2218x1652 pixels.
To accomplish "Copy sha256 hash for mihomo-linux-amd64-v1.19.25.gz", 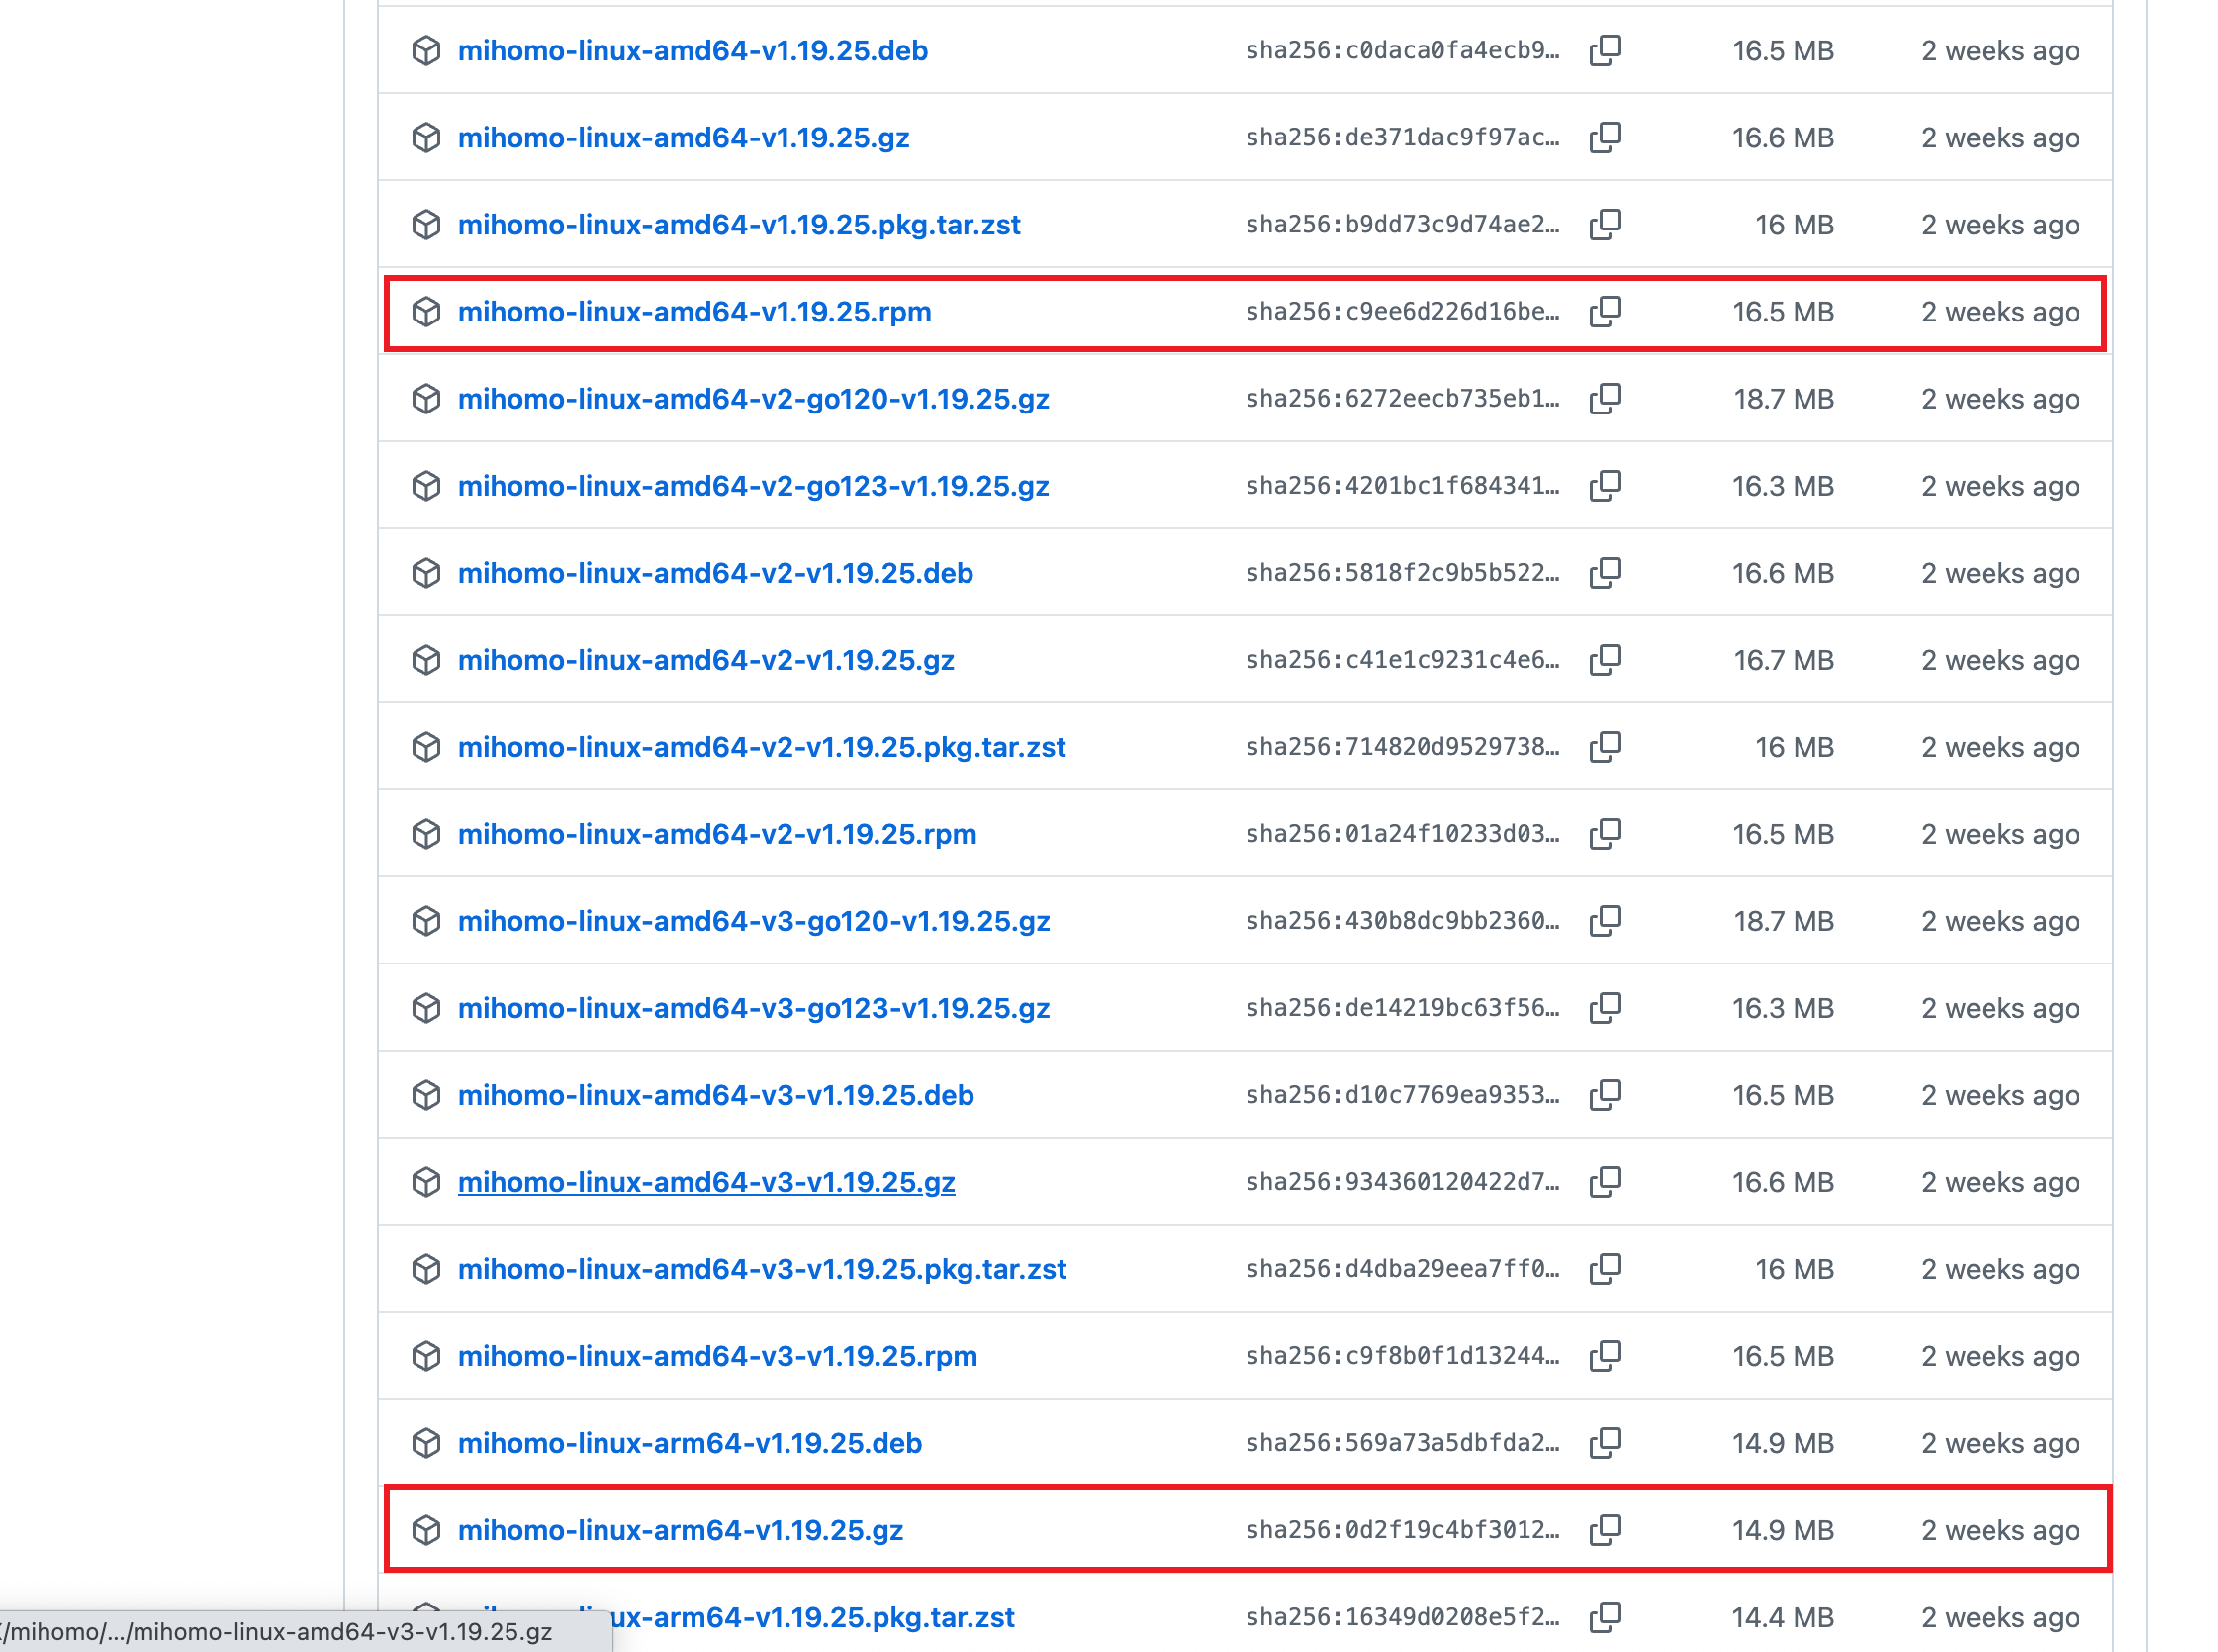I will pyautogui.click(x=1605, y=137).
